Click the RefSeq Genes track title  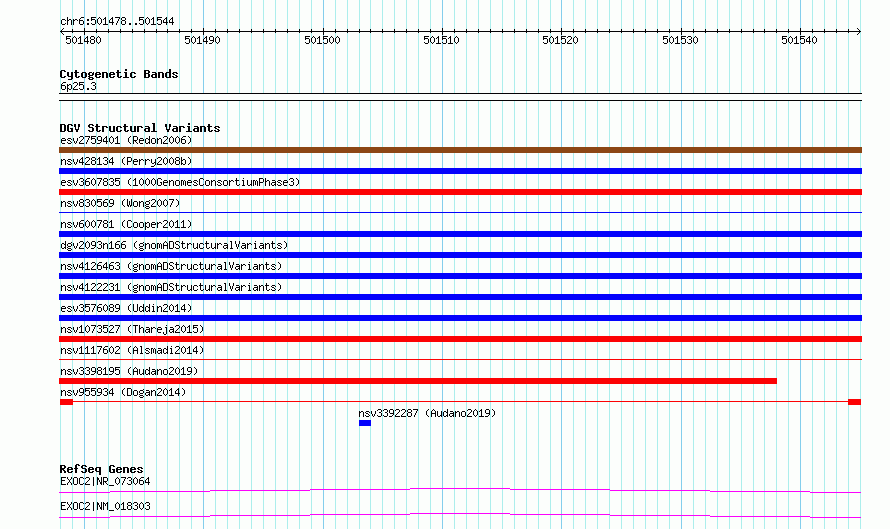pyautogui.click(x=101, y=469)
